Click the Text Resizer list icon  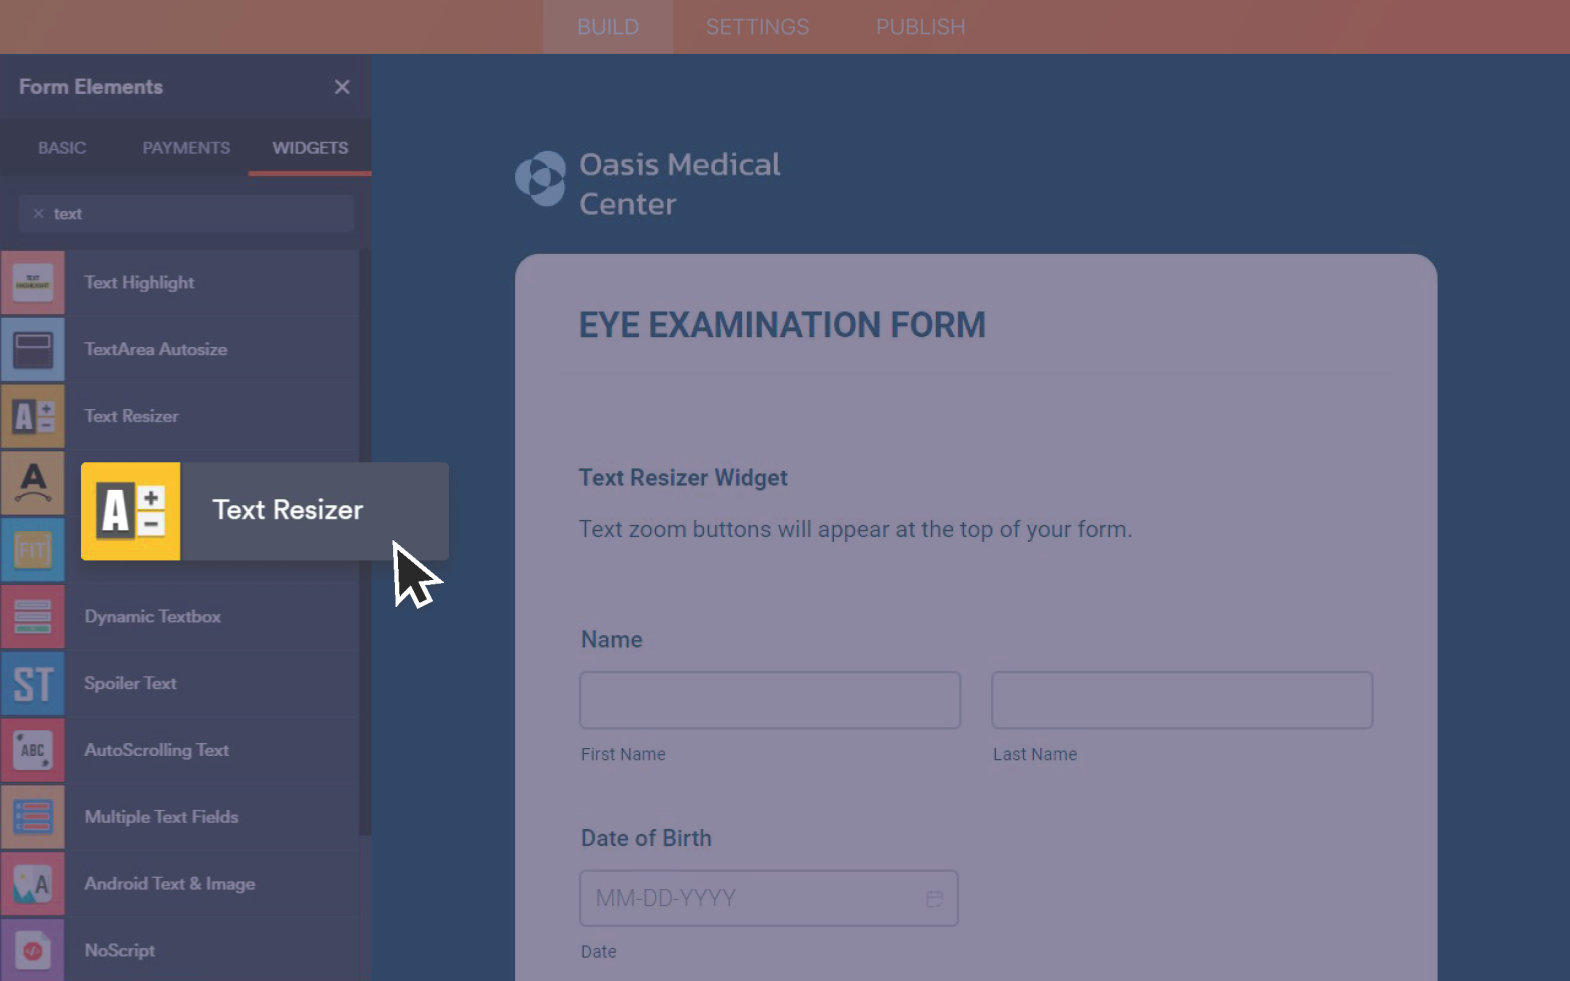(x=33, y=416)
